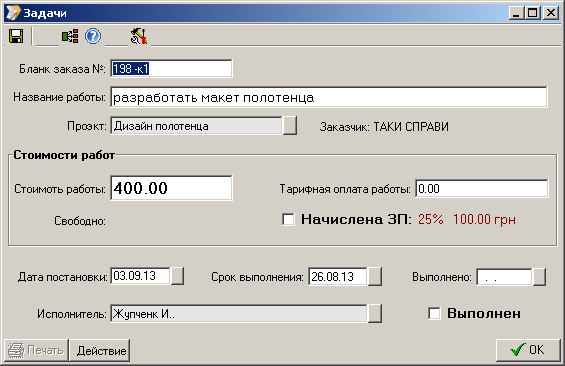This screenshot has width=565, height=366.
Task: Click the Печать button
Action: [x=36, y=350]
